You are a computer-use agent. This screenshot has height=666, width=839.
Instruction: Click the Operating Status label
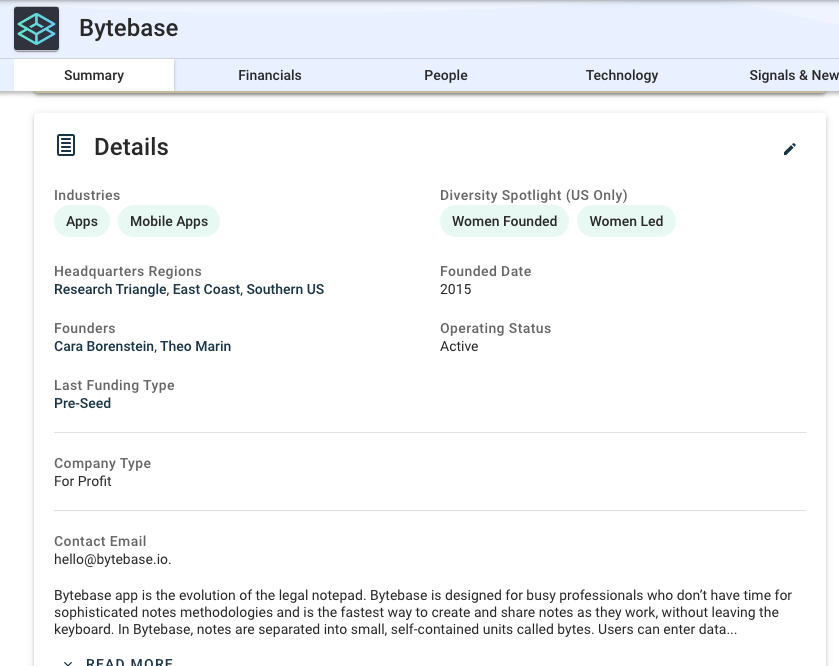tap(495, 328)
